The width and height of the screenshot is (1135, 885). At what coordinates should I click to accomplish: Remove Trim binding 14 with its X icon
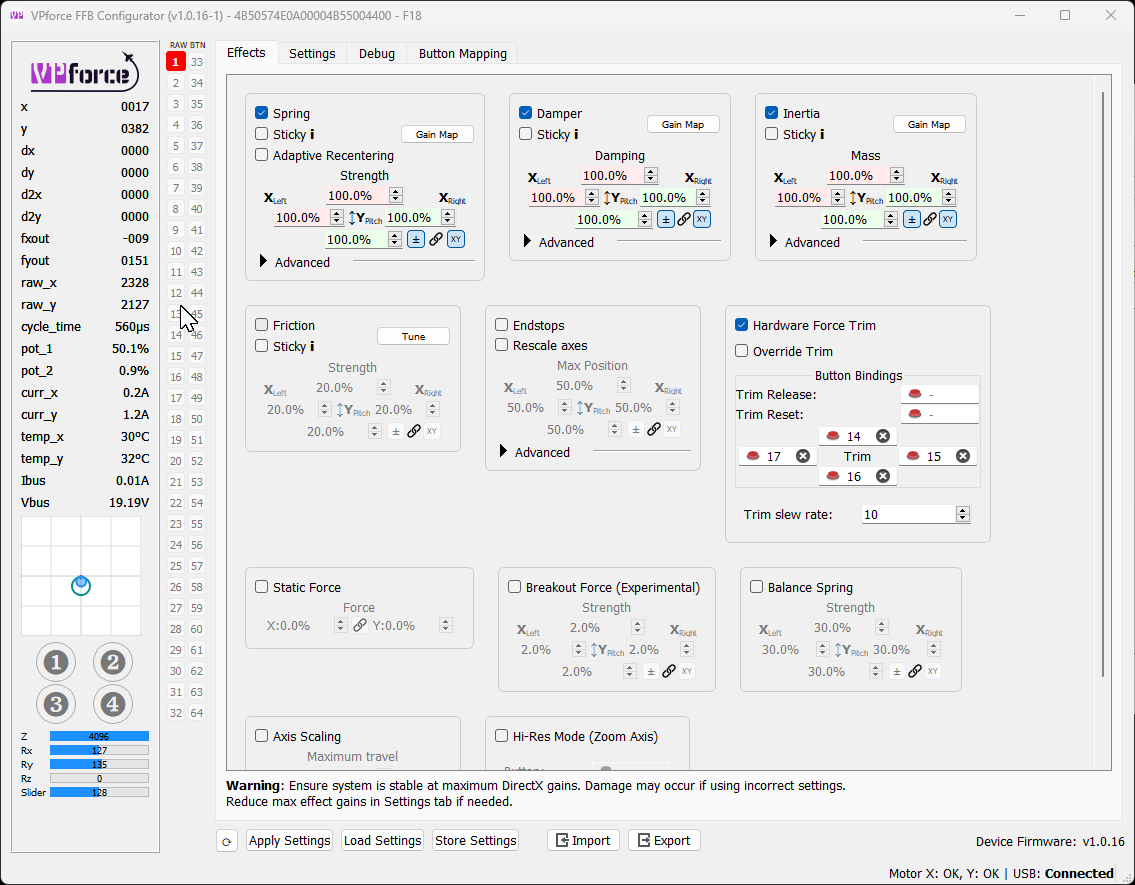(x=883, y=435)
